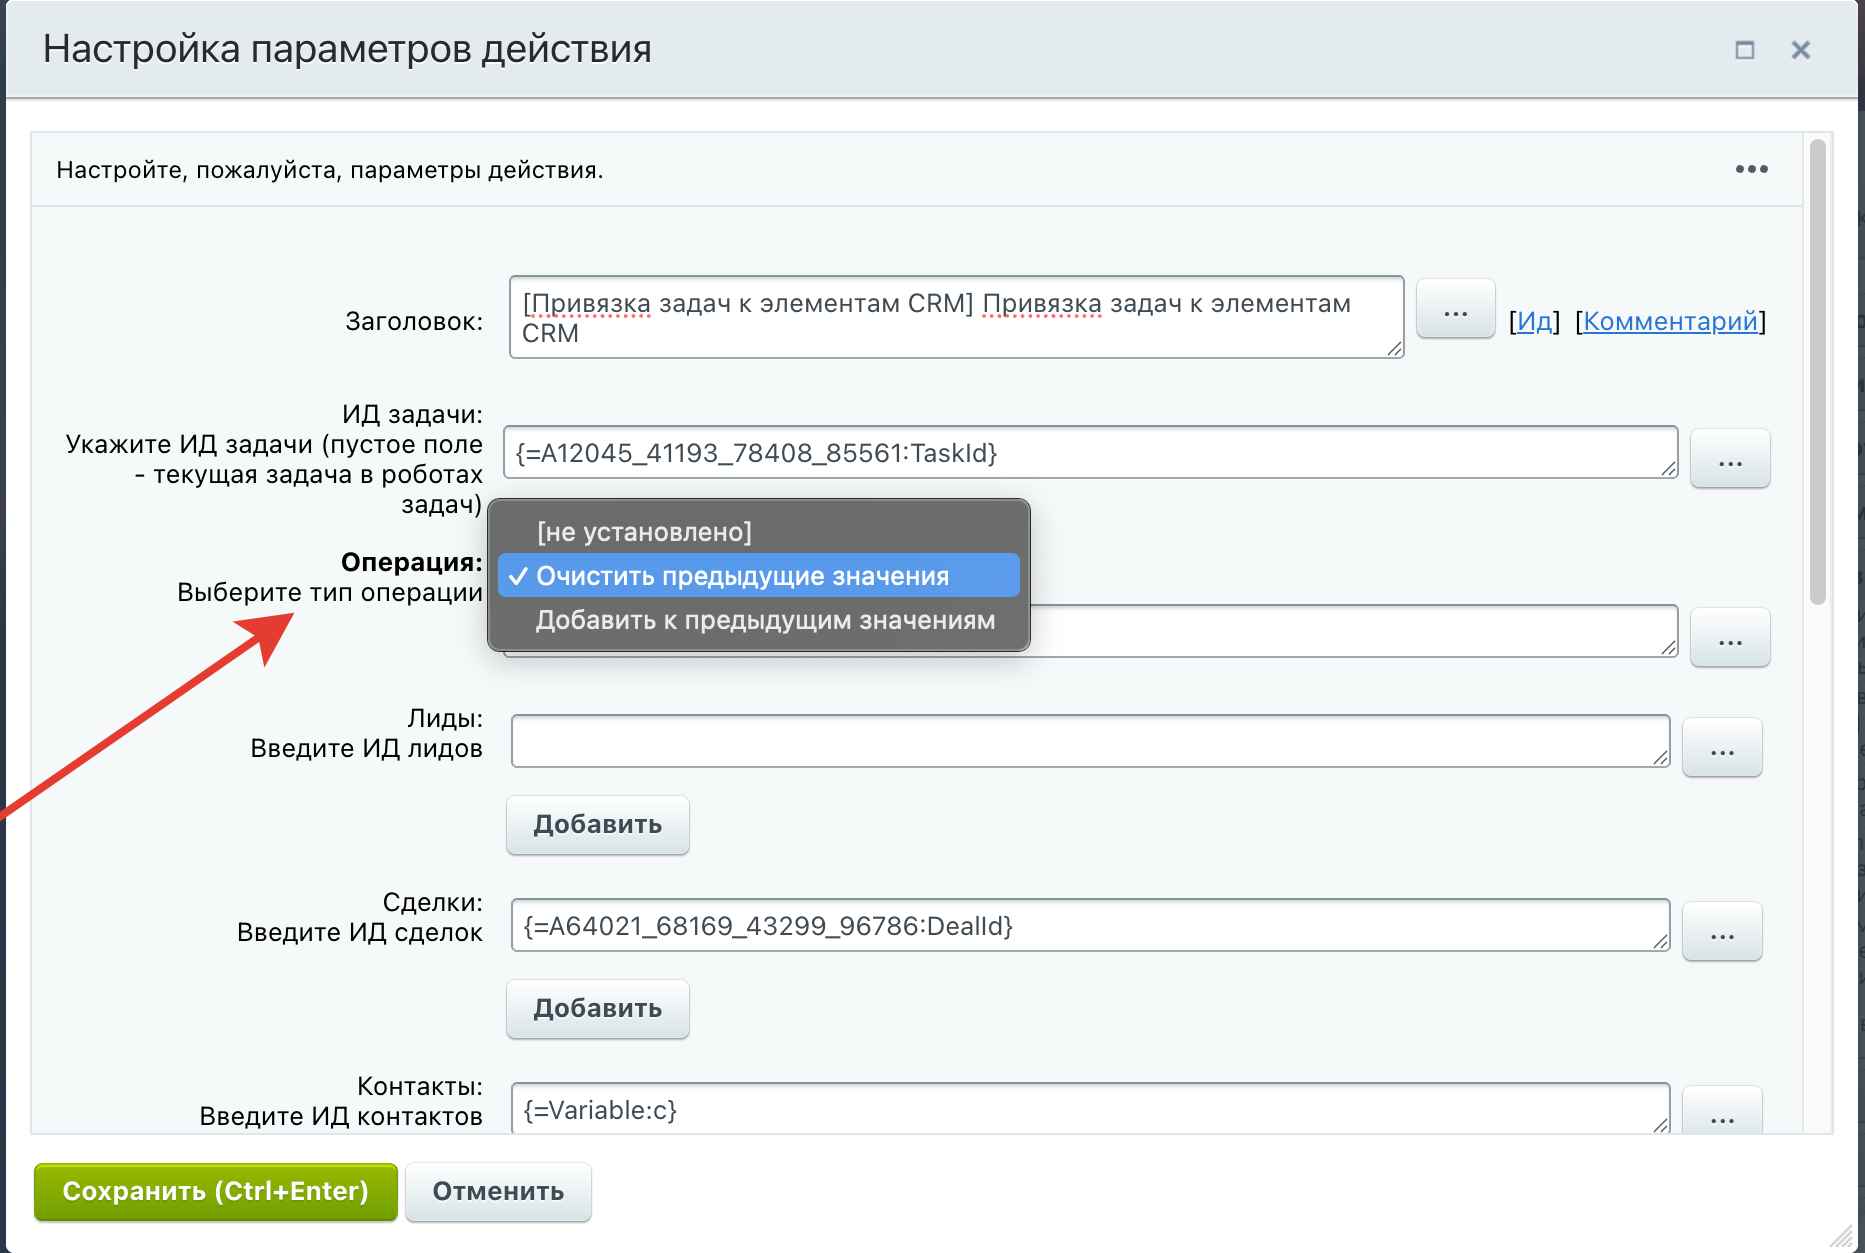
Task: Choose 'Добавить к предыдущим значениям' option
Action: 765,620
